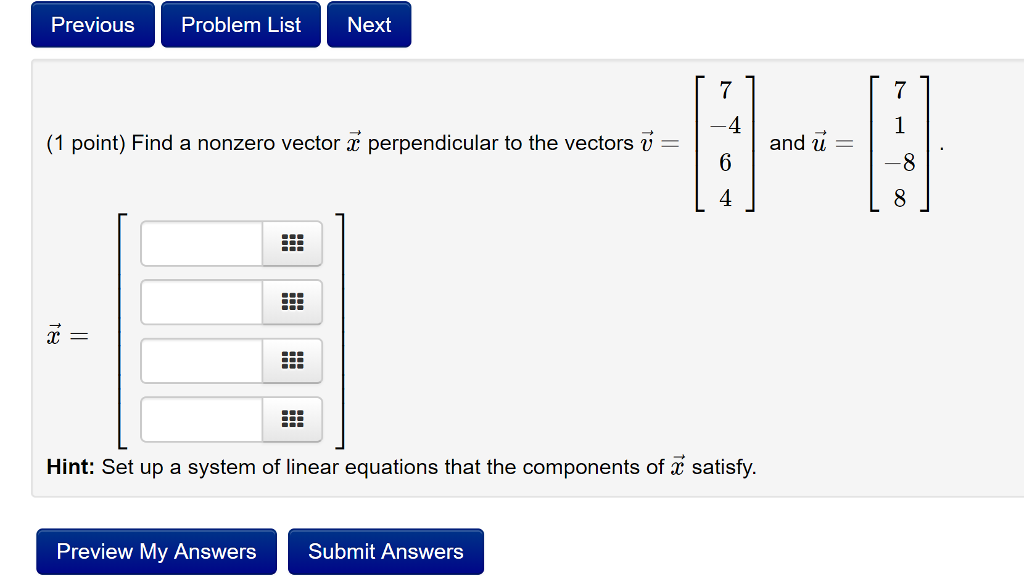Click inside the fourth vector component input box
Screen dimensions: 1024x576
[x=200, y=420]
